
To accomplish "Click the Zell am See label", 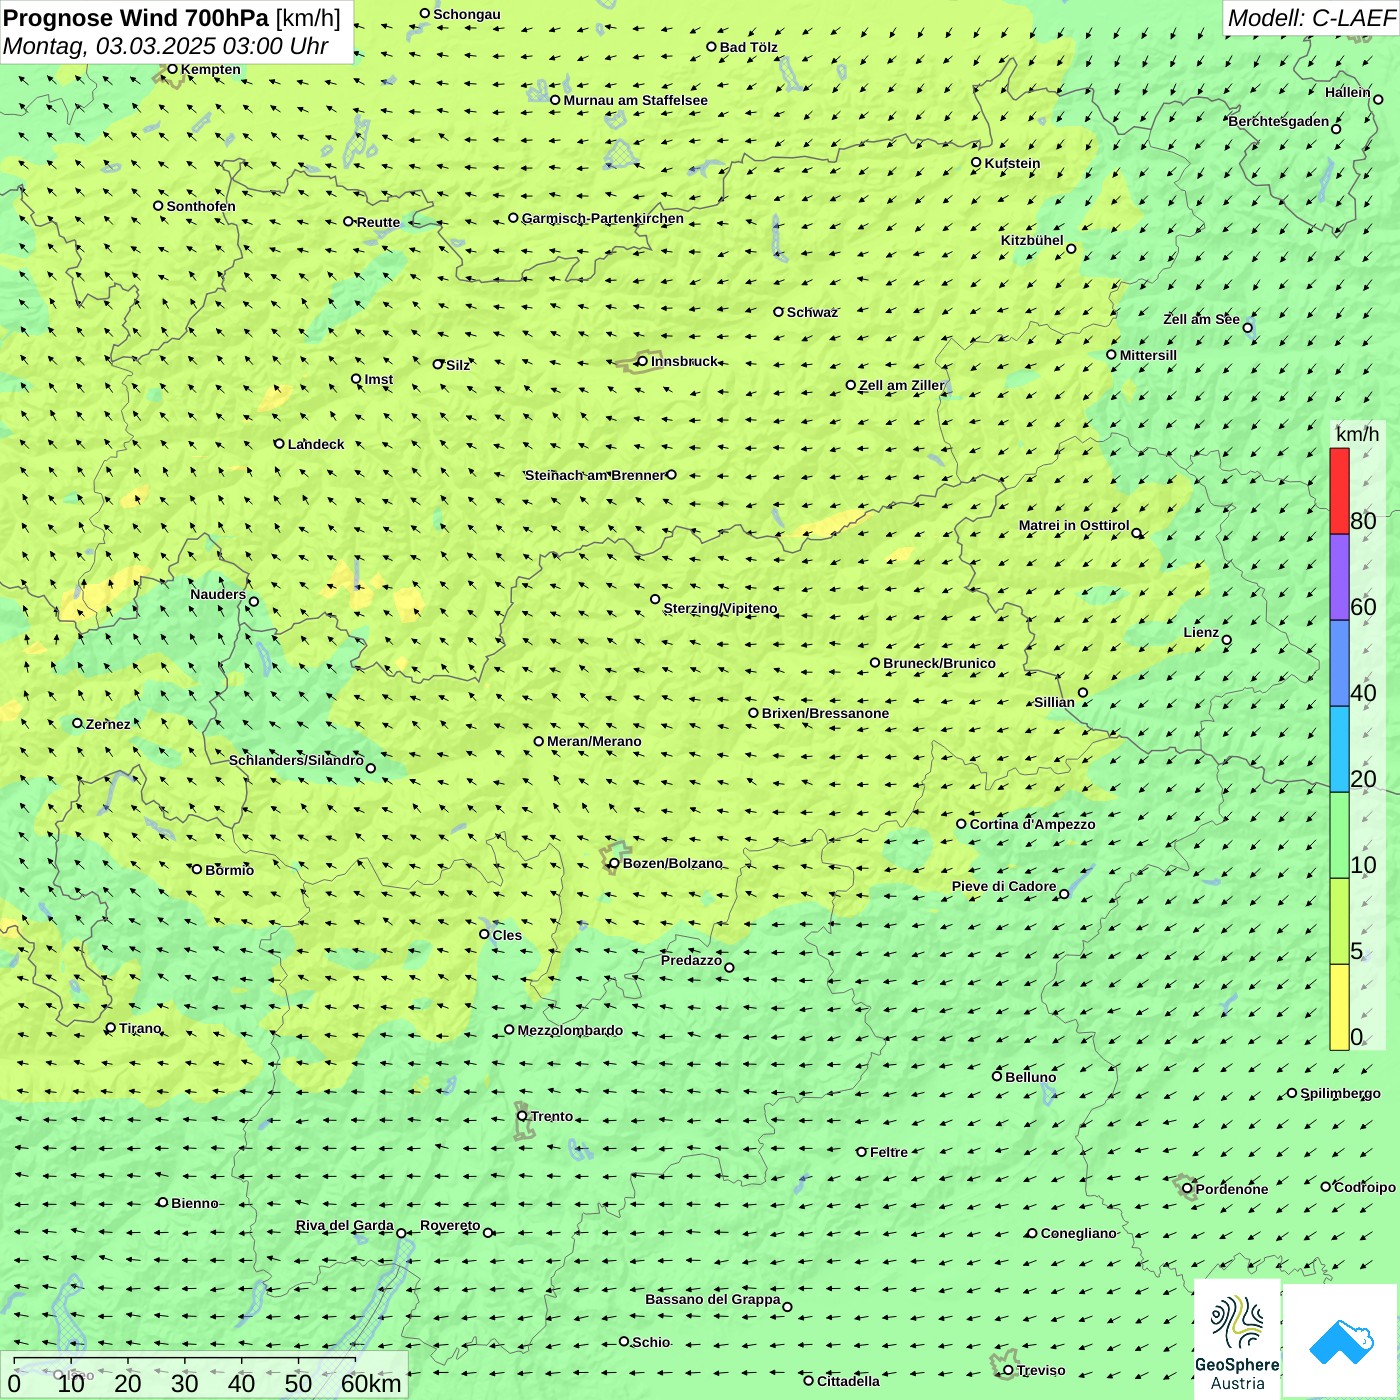I will click(1201, 319).
